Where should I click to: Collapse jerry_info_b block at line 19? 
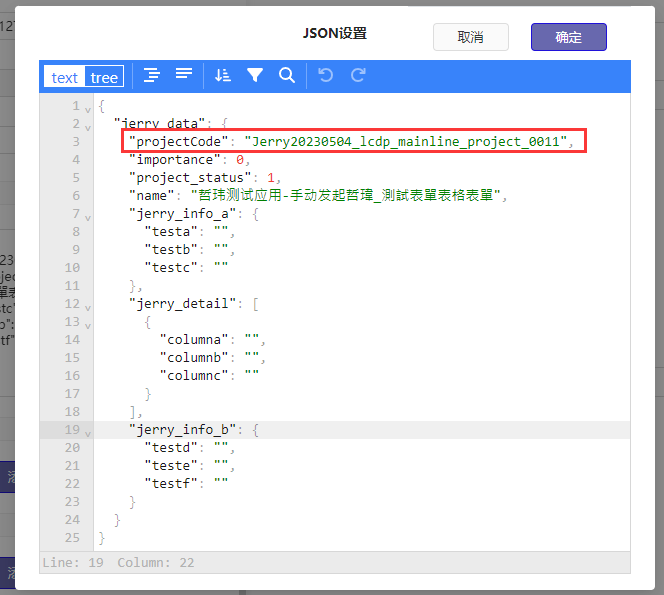(x=88, y=432)
